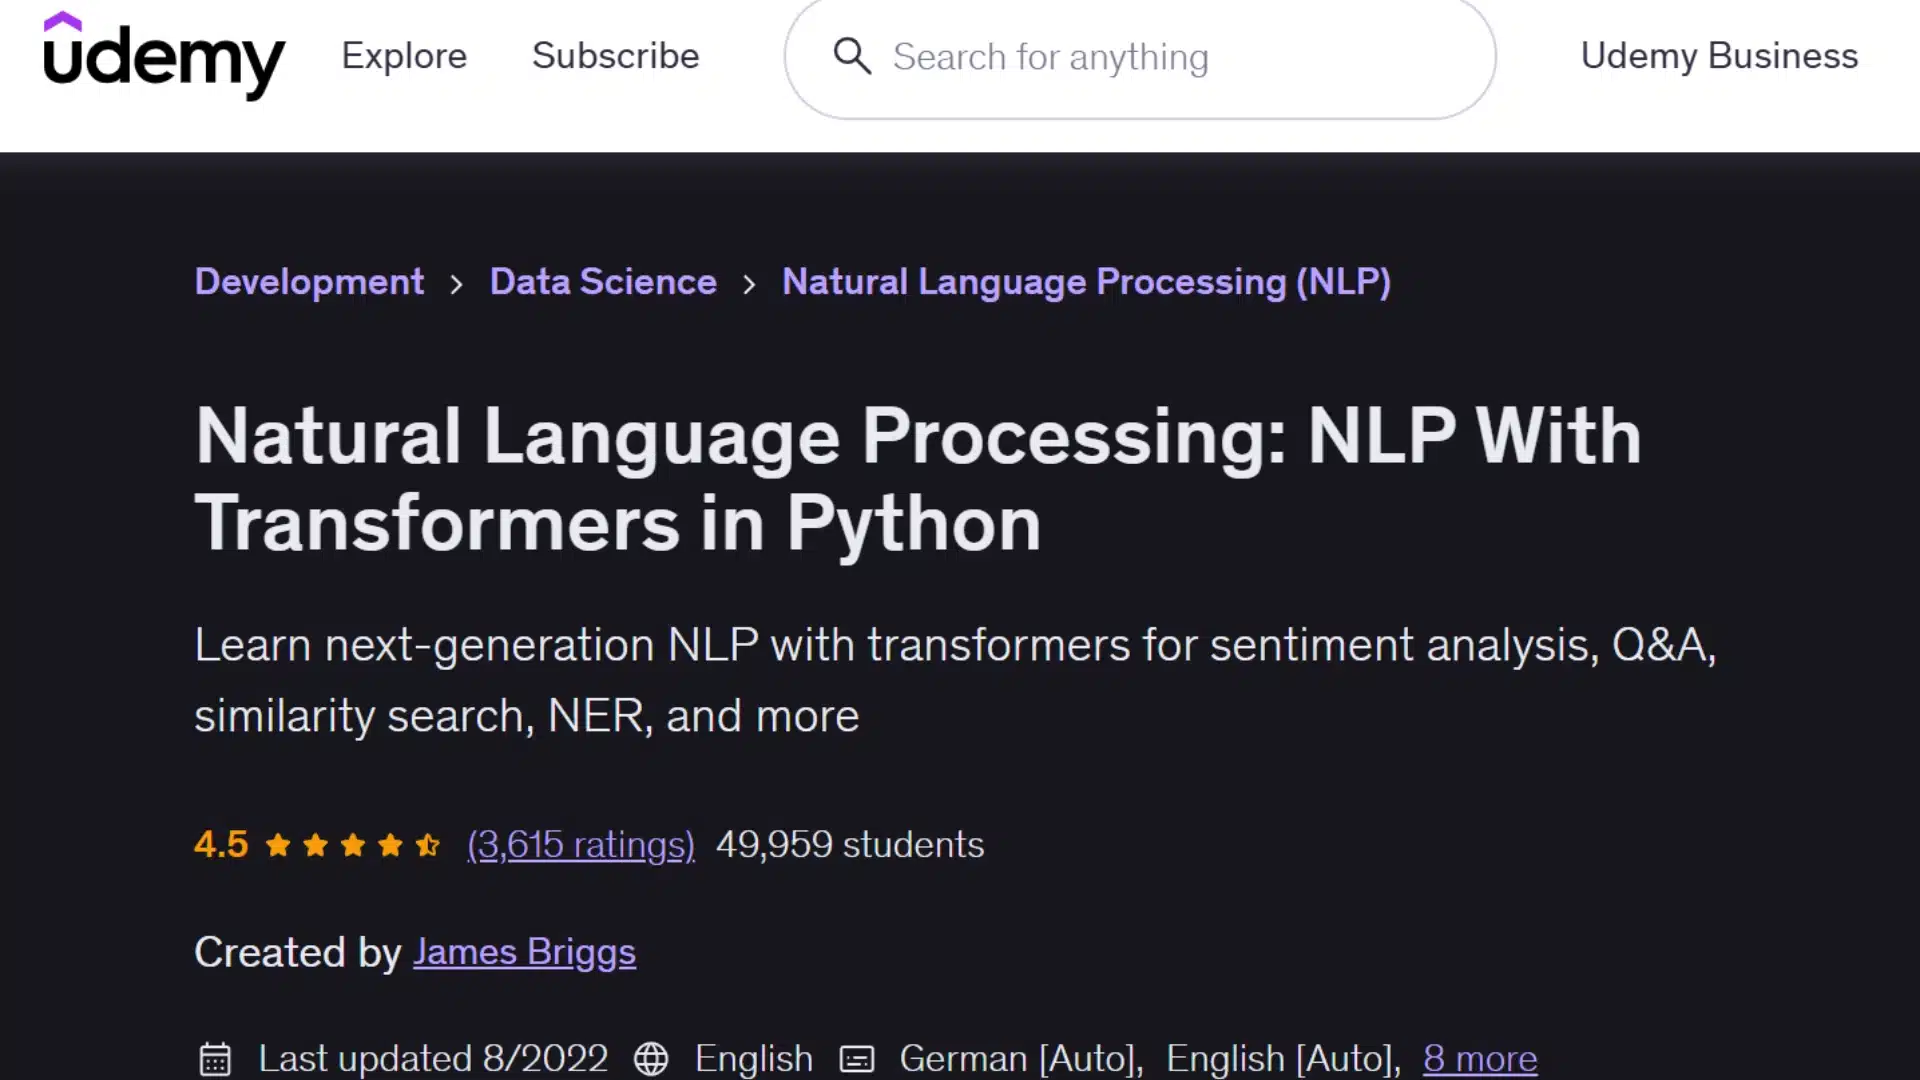Go to Data Science breadcrumb

point(603,282)
